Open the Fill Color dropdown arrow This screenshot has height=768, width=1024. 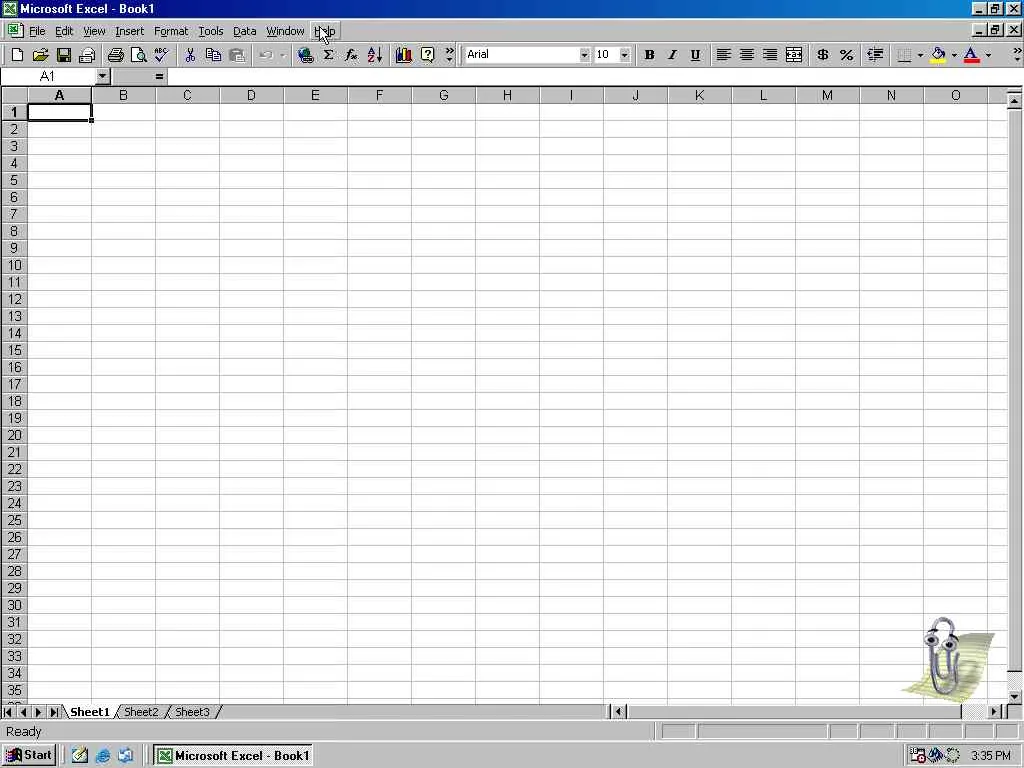[954, 55]
